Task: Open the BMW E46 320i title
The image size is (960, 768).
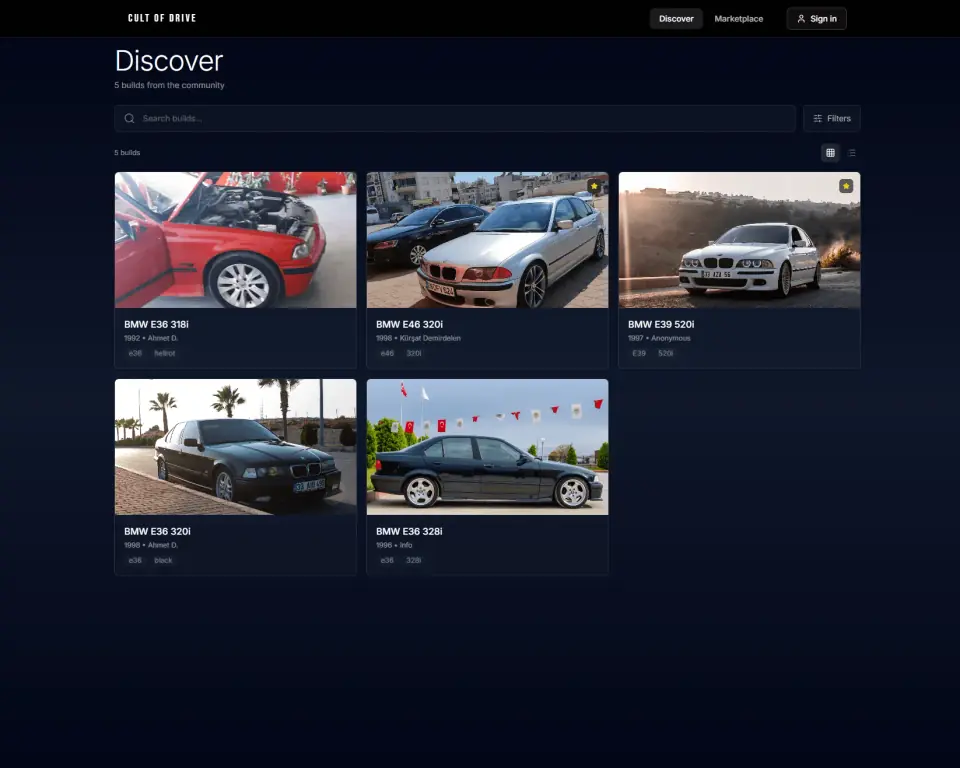Action: point(409,324)
